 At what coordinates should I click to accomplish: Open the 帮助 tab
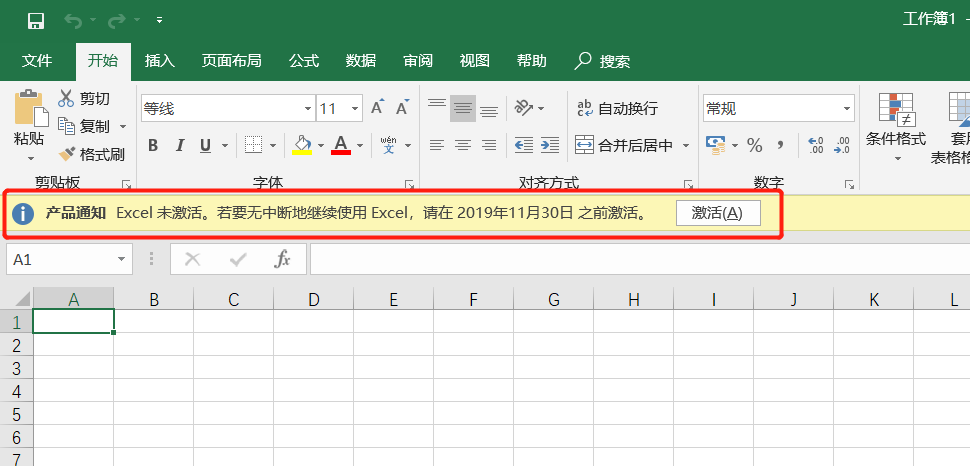coord(531,61)
